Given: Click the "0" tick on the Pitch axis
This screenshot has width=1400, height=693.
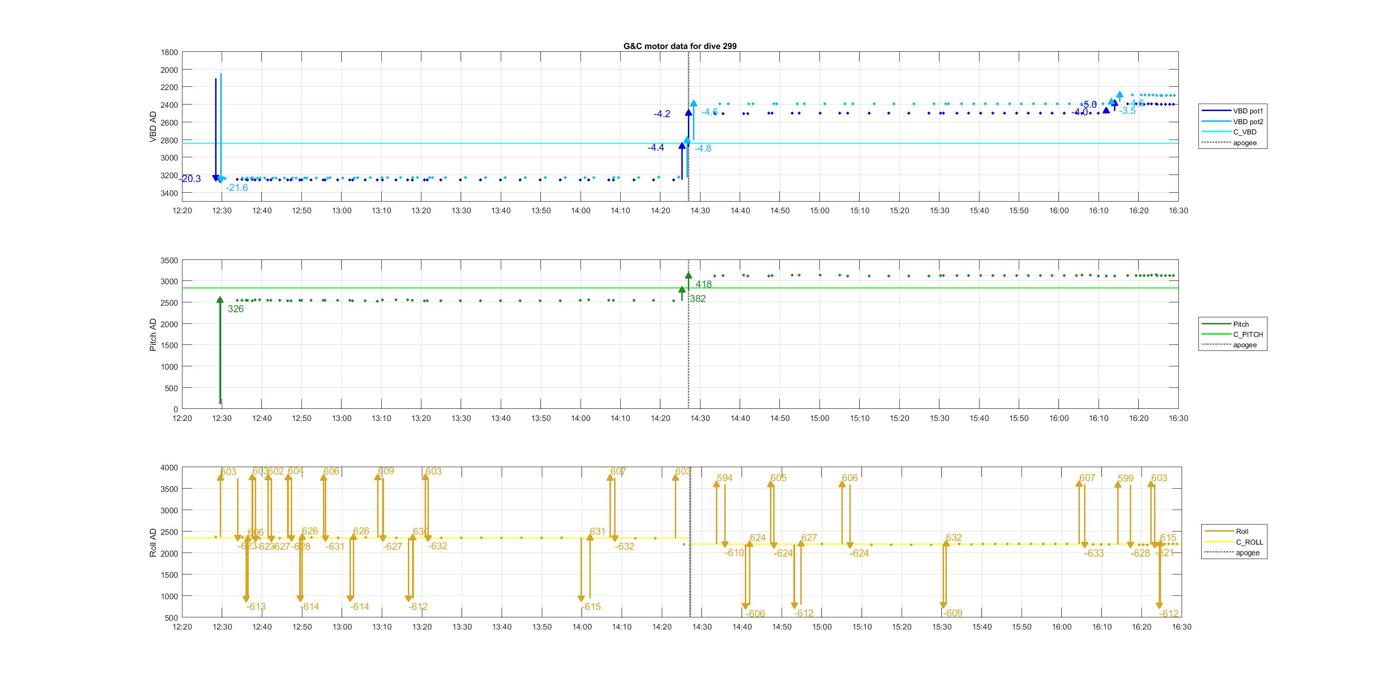Looking at the screenshot, I should click(x=177, y=410).
